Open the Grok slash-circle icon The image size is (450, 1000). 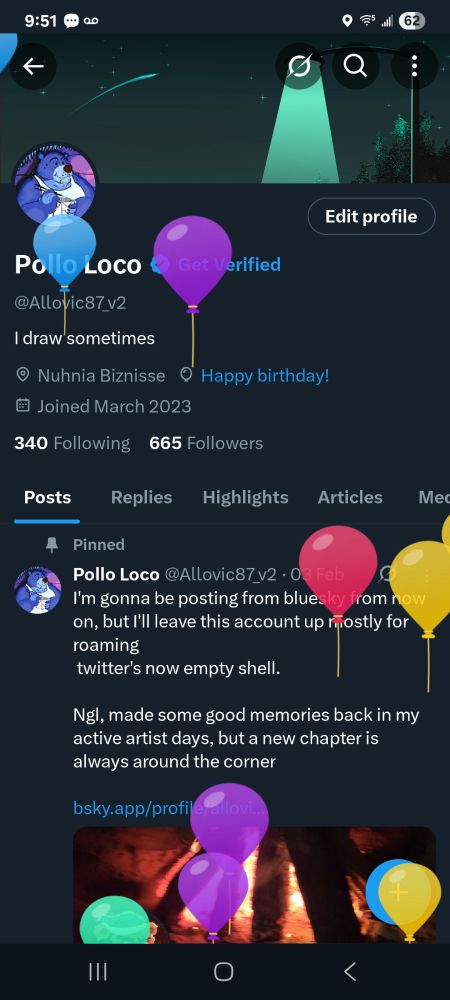pos(298,65)
